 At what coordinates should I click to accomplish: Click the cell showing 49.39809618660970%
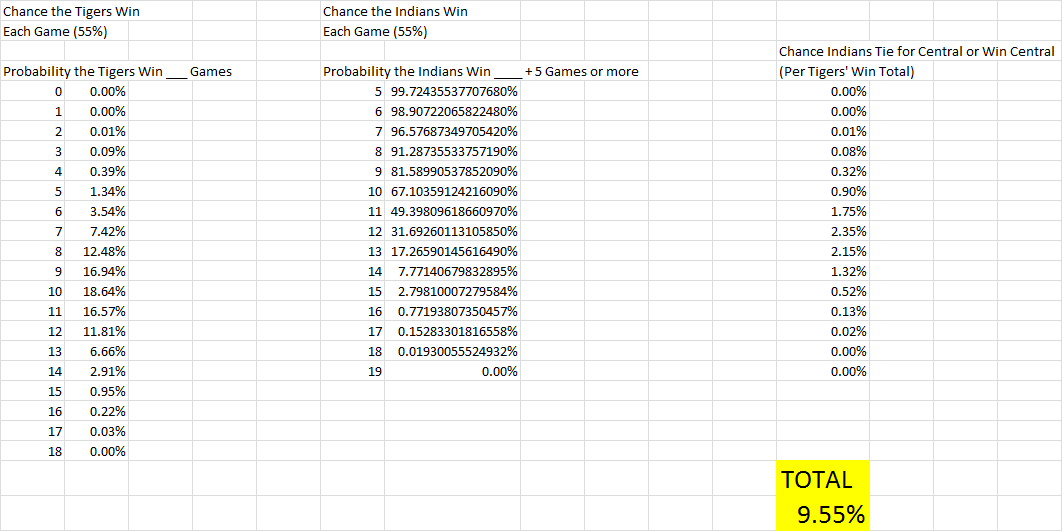(x=453, y=211)
